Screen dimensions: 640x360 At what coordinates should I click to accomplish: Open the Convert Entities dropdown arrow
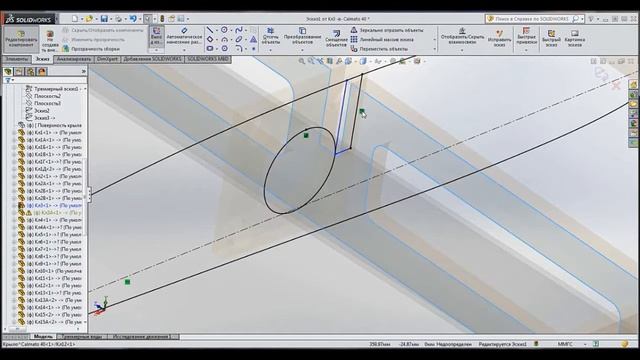(302, 50)
